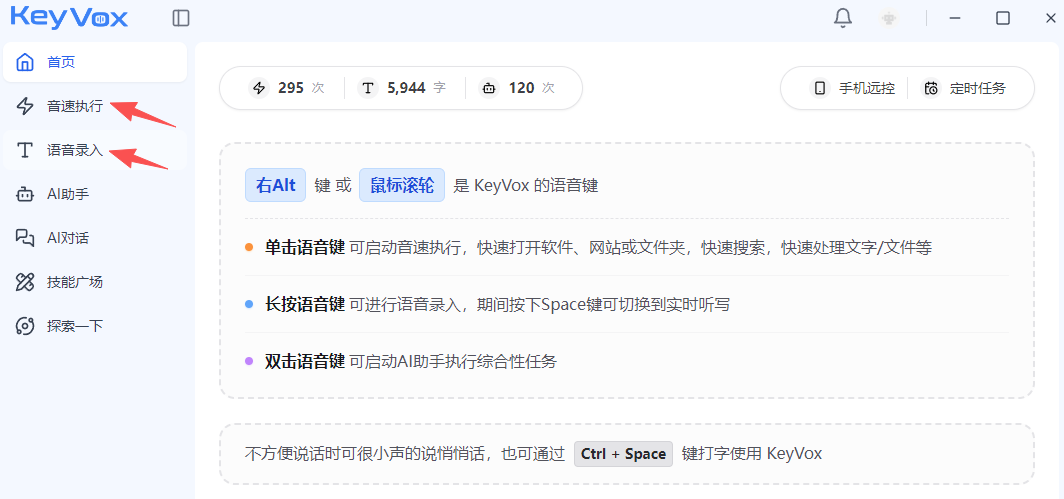
Task: Open AI对话 in the sidebar
Action: (x=95, y=238)
